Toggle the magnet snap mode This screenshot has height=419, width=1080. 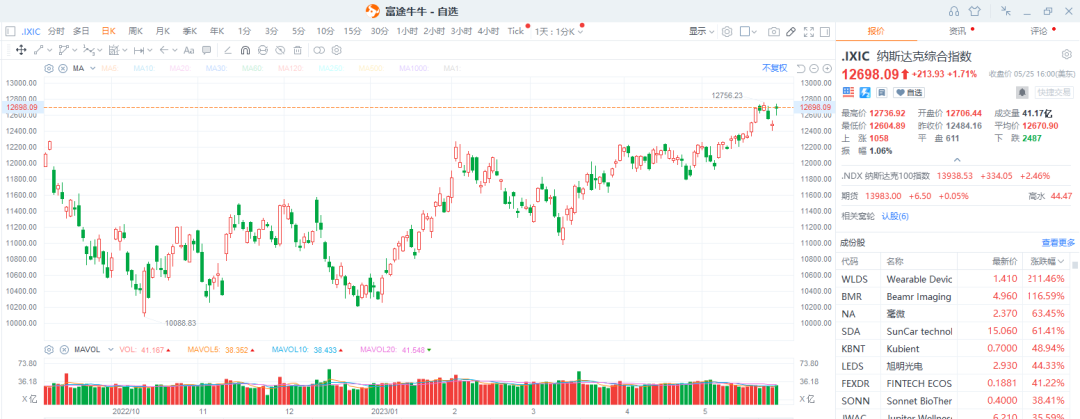[245, 50]
